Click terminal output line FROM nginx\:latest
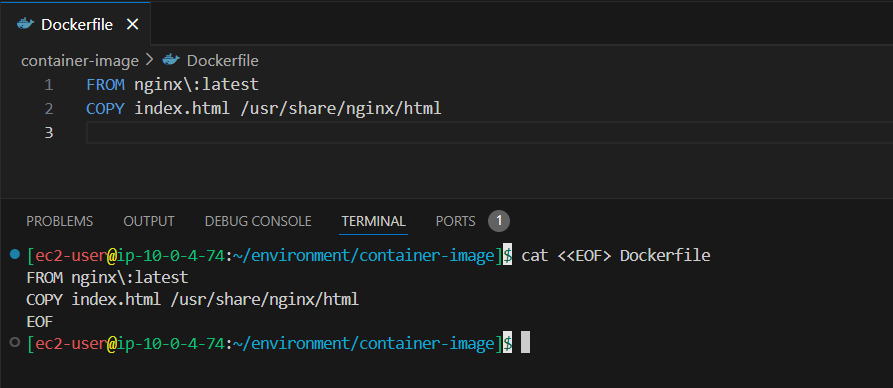The width and height of the screenshot is (893, 388). tap(107, 277)
